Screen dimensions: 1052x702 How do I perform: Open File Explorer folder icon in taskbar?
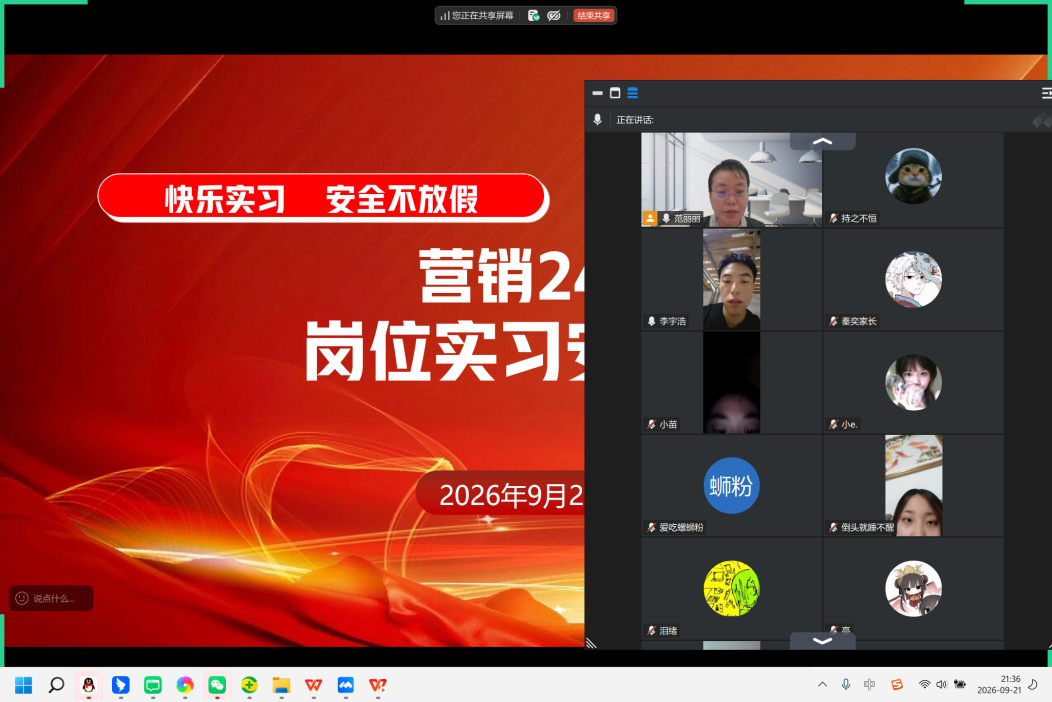(281, 685)
